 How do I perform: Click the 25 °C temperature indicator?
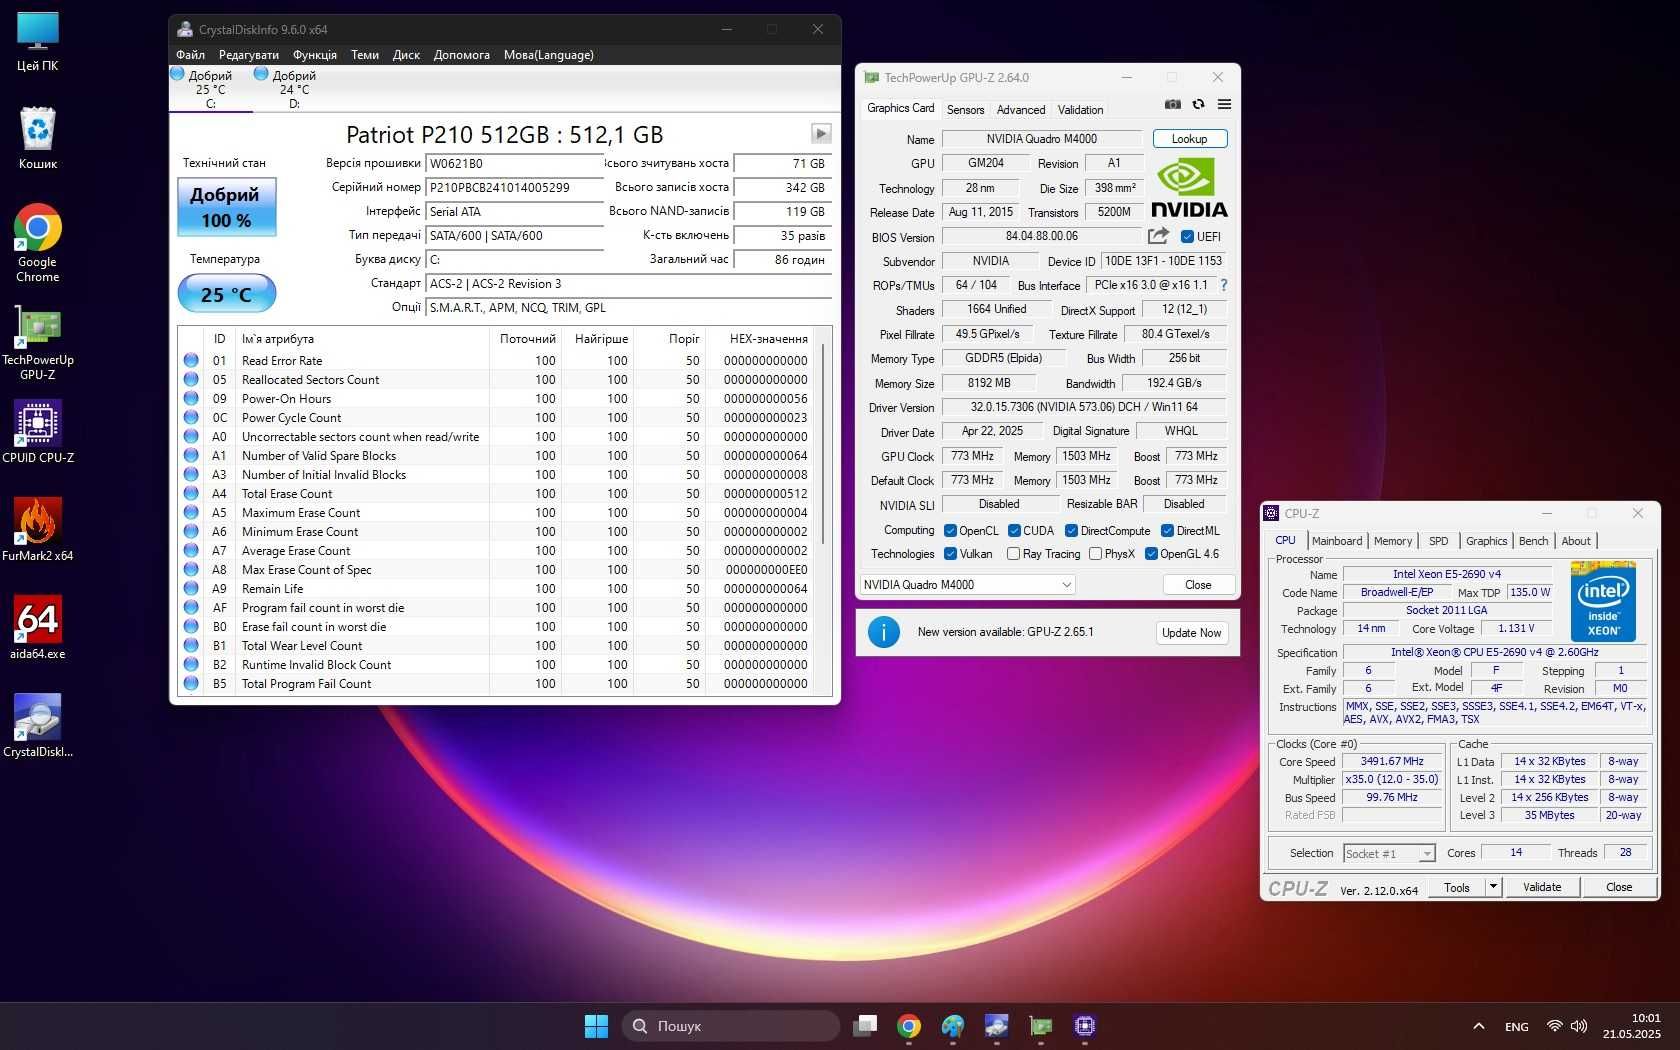pyautogui.click(x=227, y=295)
